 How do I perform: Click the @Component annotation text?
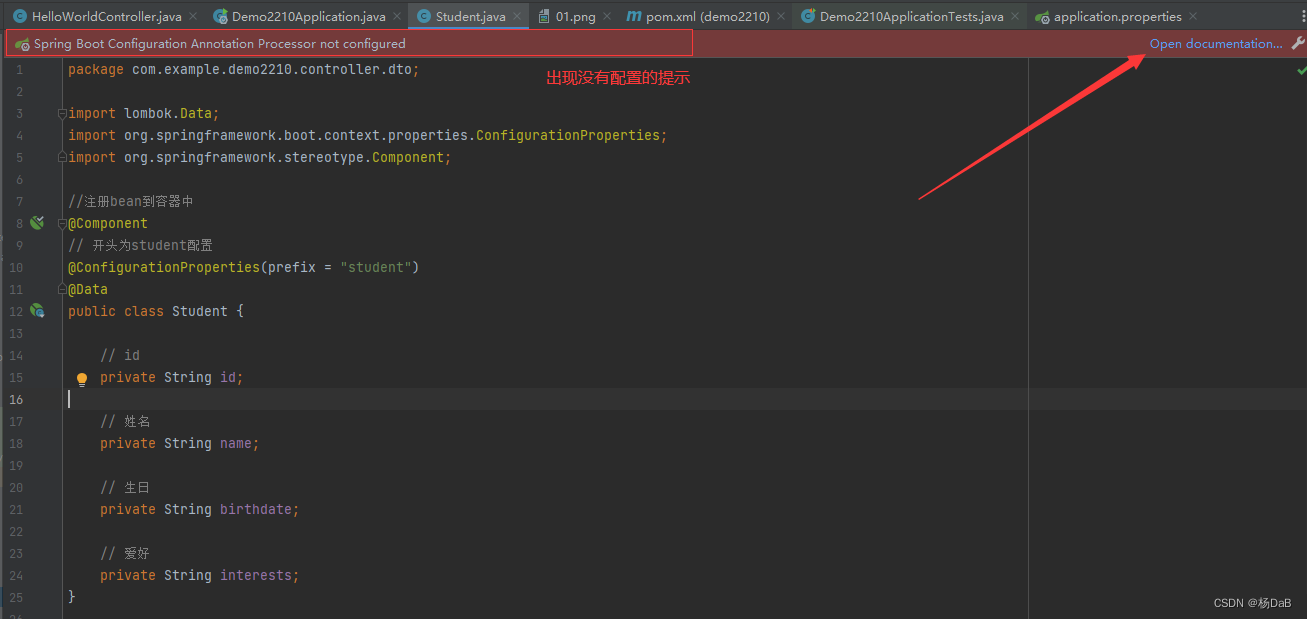pyautogui.click(x=108, y=223)
